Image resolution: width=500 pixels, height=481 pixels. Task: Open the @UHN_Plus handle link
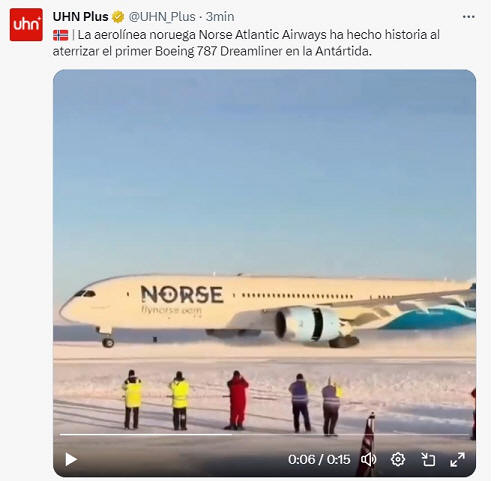coord(162,17)
